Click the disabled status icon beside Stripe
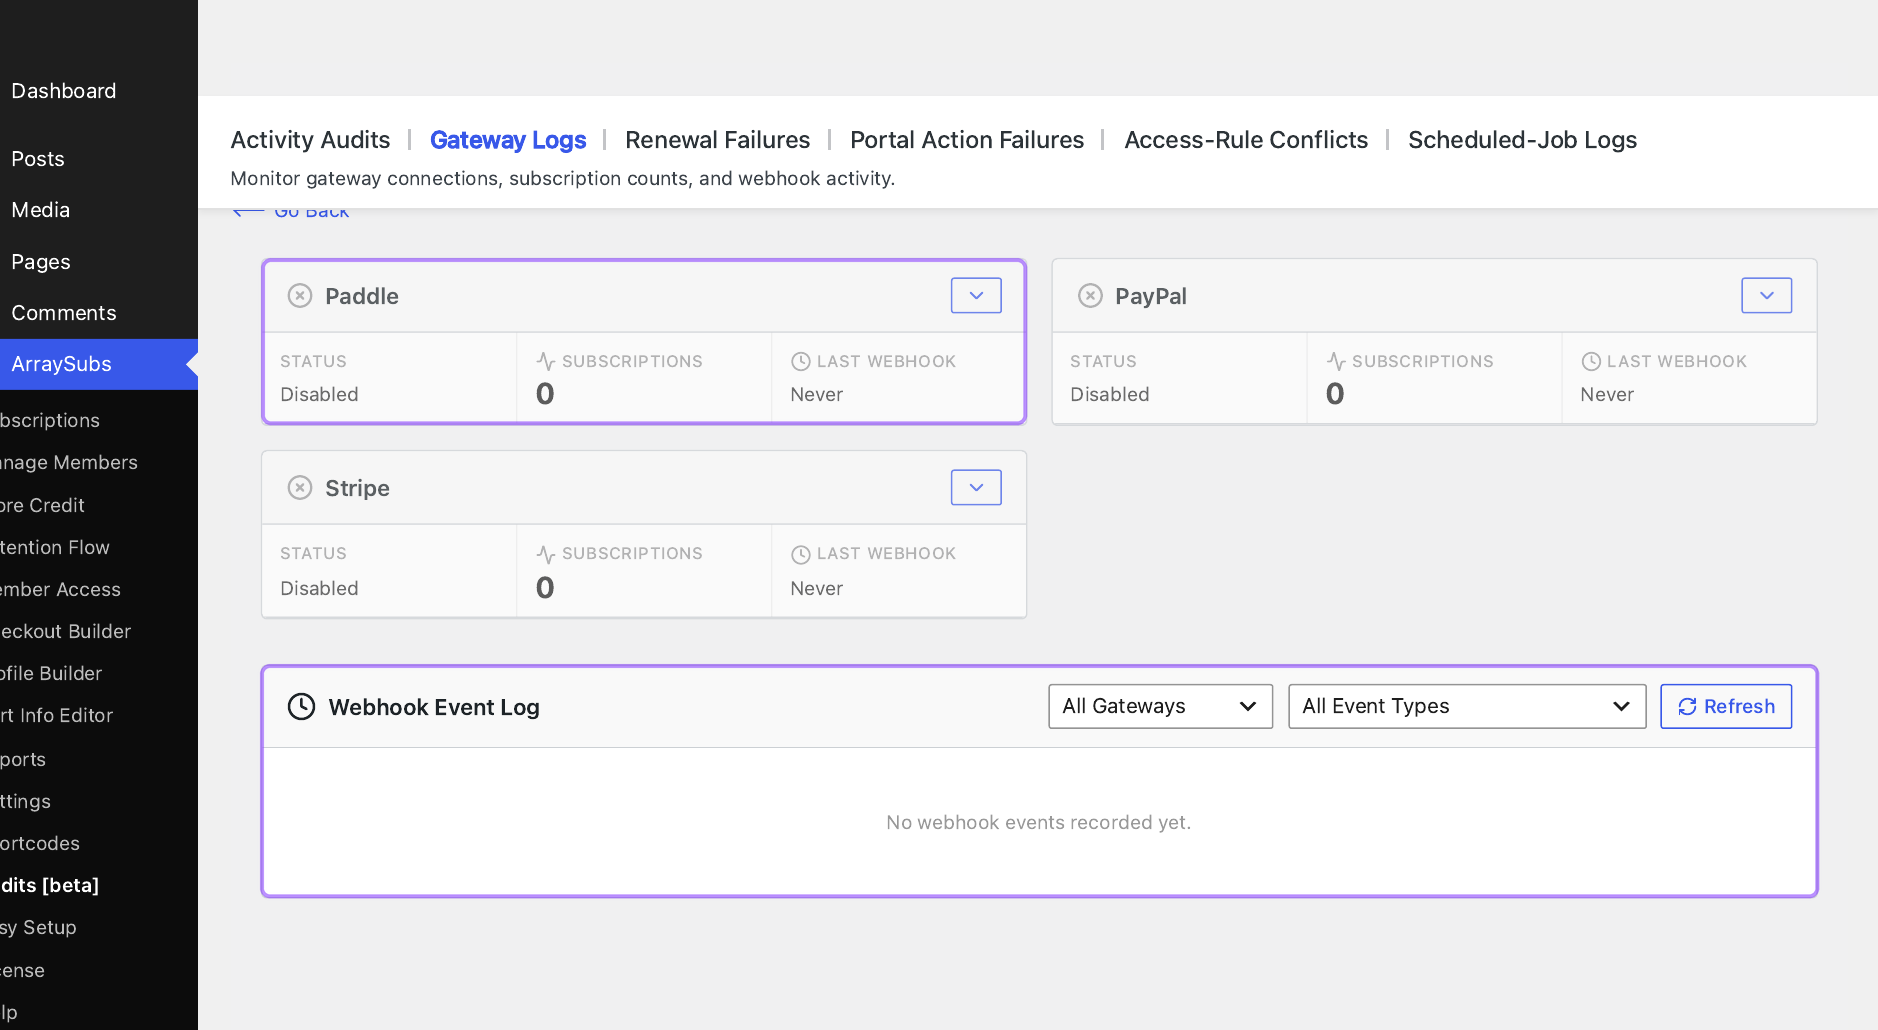1878x1030 pixels. coord(300,487)
